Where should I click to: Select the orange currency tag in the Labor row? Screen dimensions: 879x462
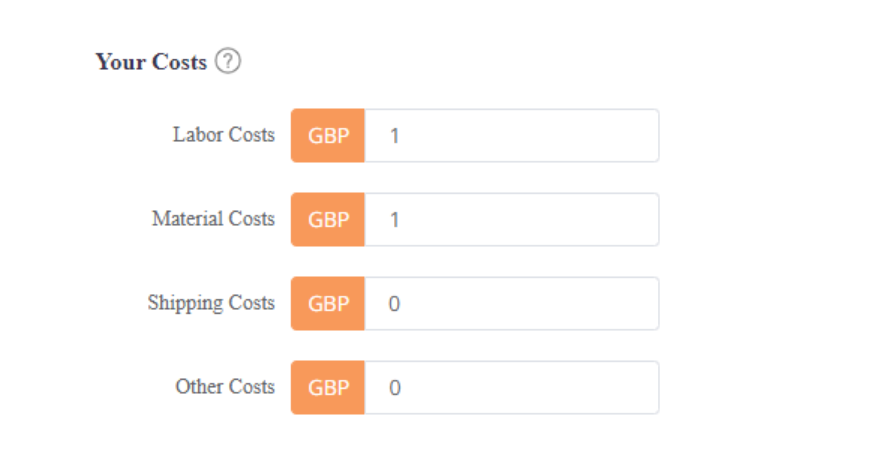tap(328, 135)
